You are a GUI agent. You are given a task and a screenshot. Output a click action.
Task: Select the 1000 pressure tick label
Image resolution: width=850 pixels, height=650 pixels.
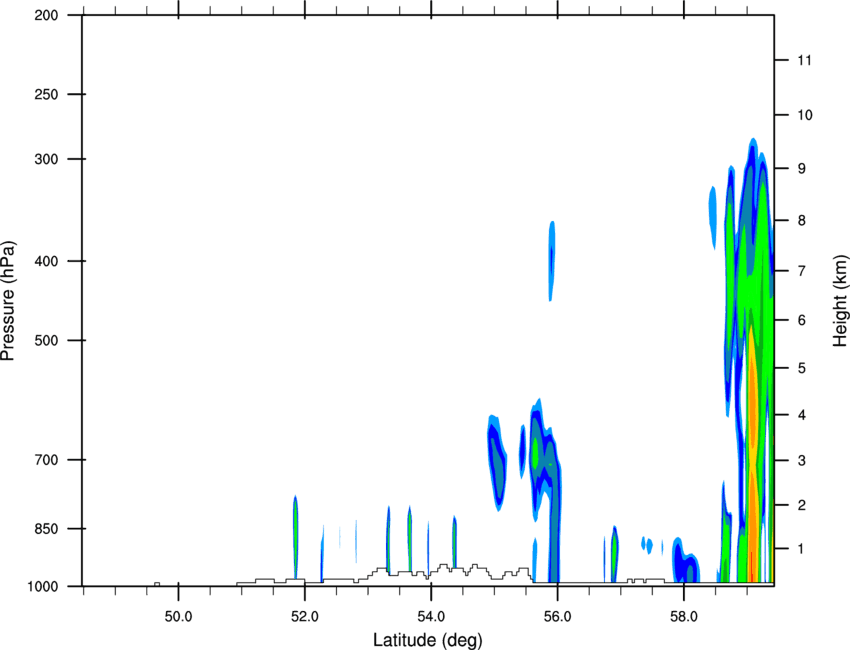(43, 587)
